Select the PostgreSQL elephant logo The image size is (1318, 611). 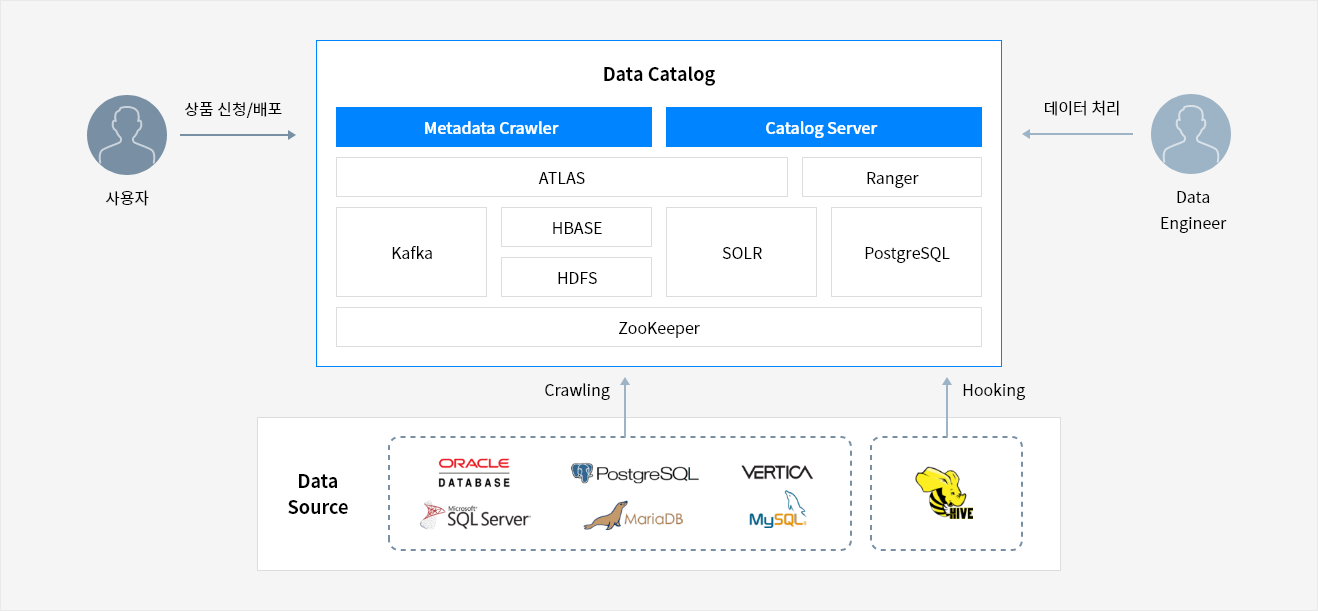pos(635,473)
